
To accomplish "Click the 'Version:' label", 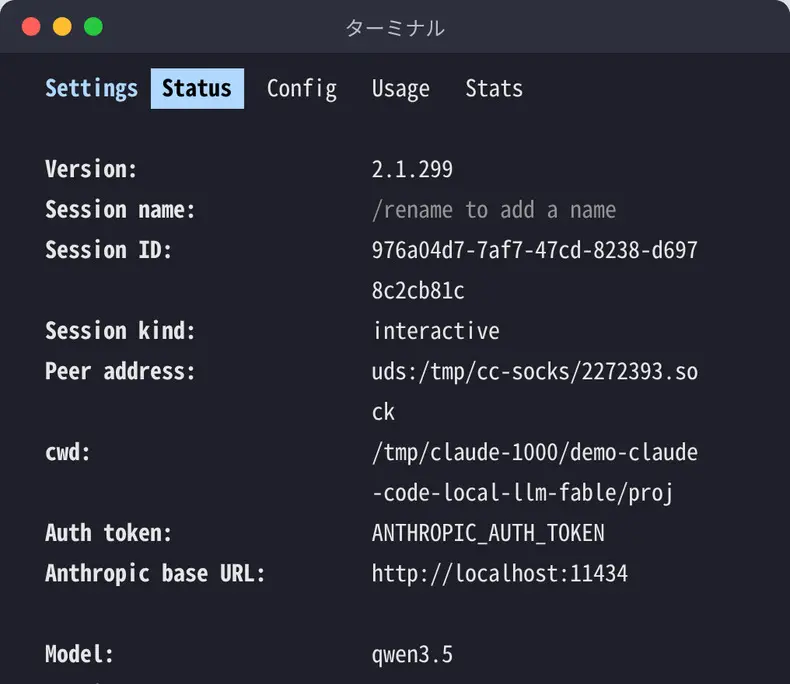I will [x=91, y=169].
